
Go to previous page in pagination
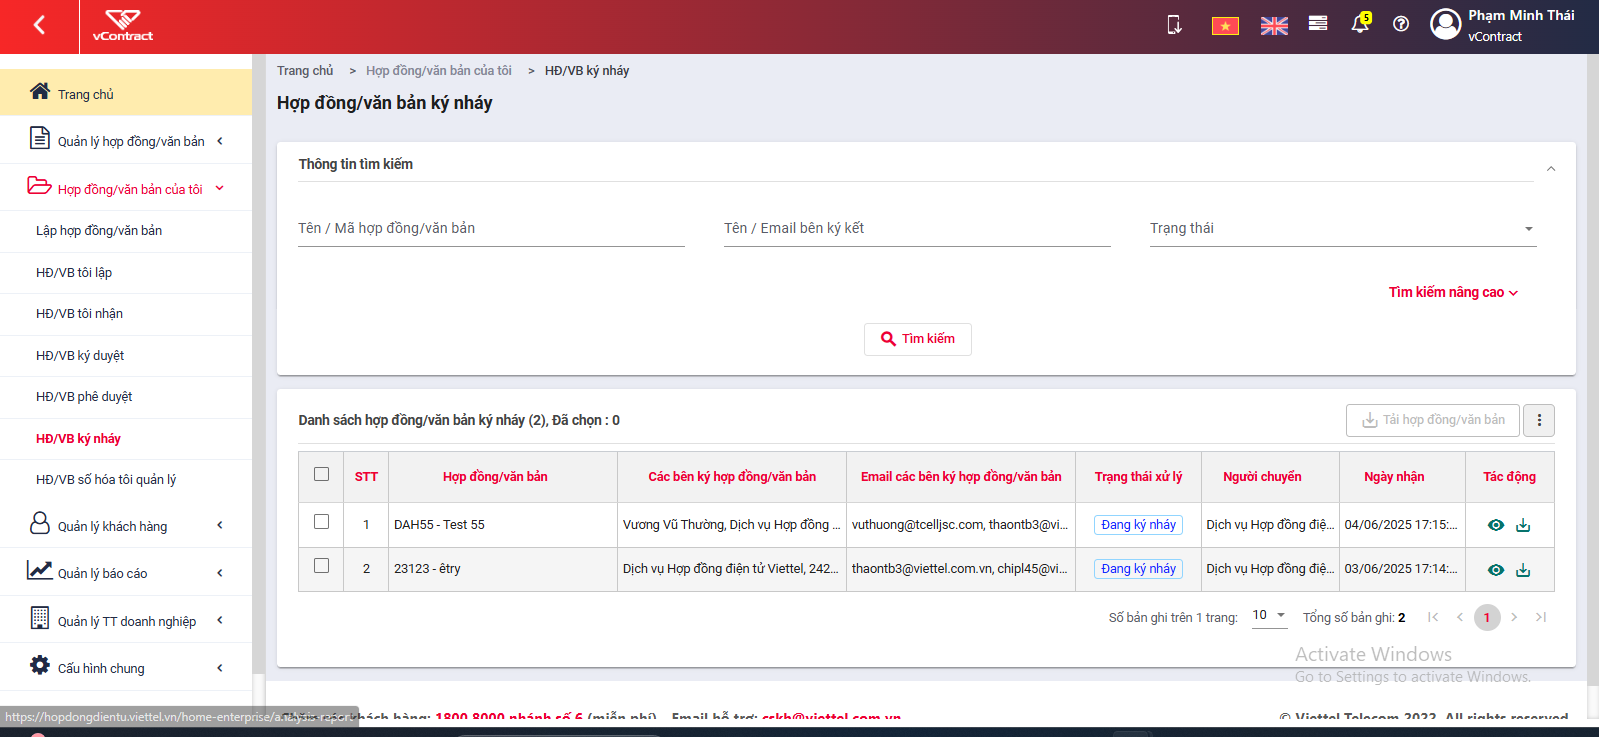[1460, 617]
